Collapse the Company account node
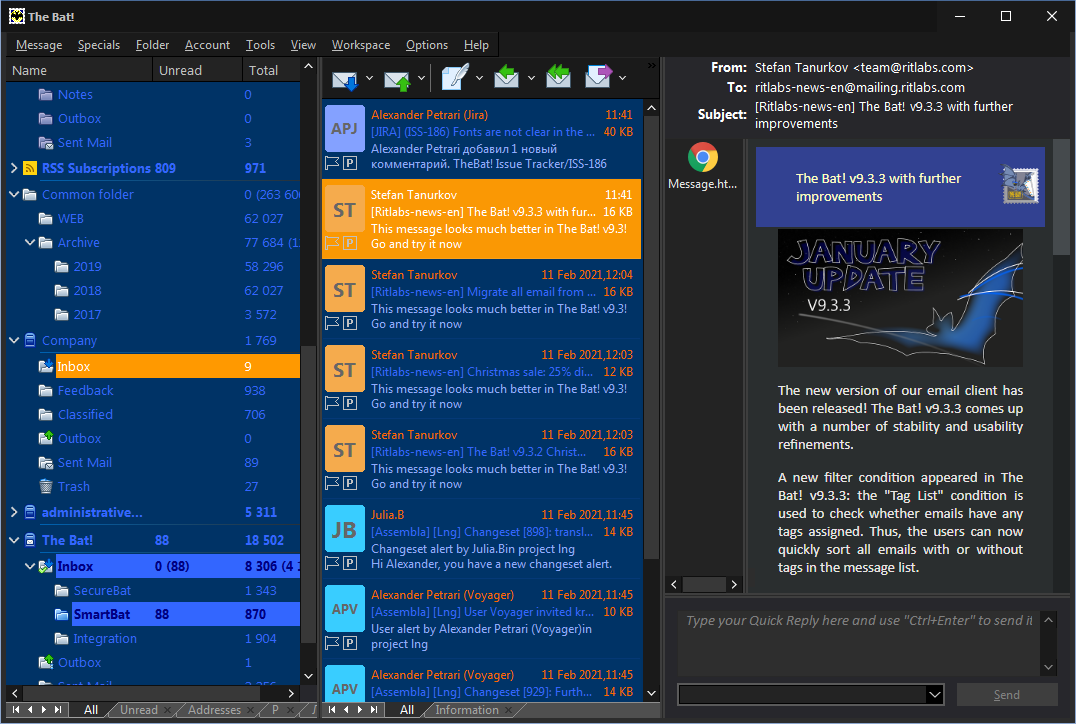Image resolution: width=1076 pixels, height=724 pixels. [x=14, y=340]
